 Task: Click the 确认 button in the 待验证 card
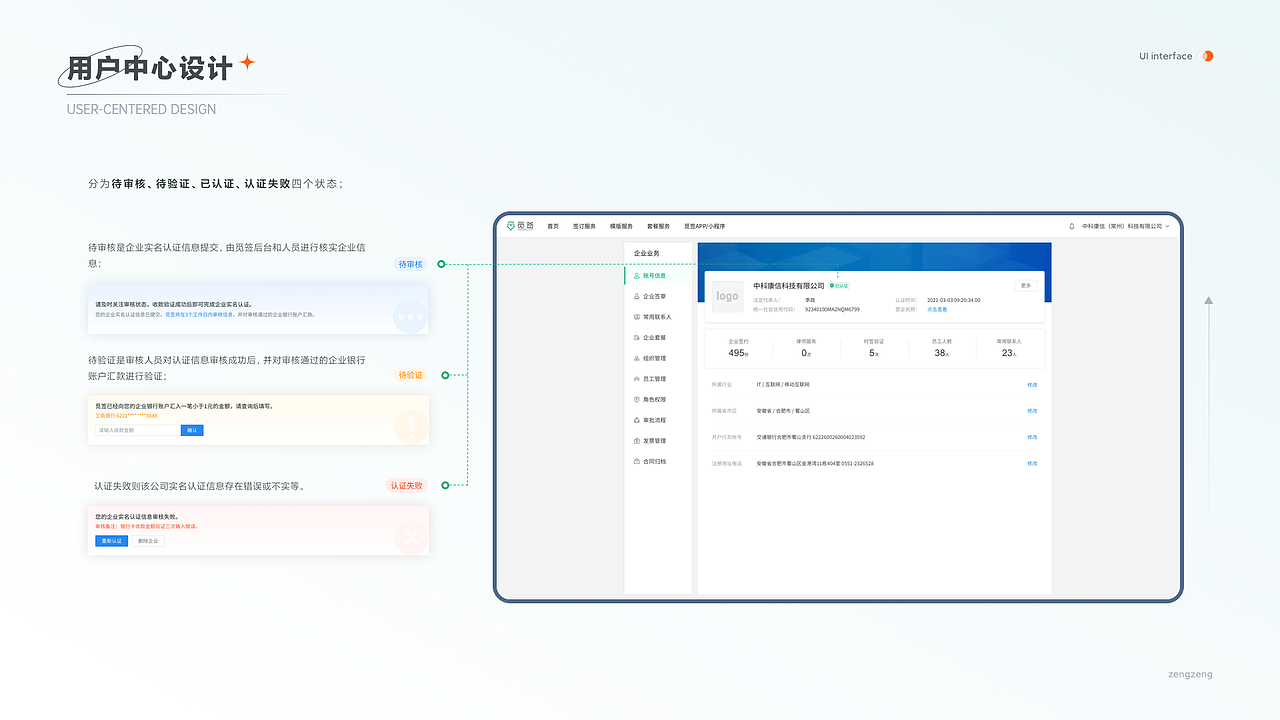pos(192,430)
